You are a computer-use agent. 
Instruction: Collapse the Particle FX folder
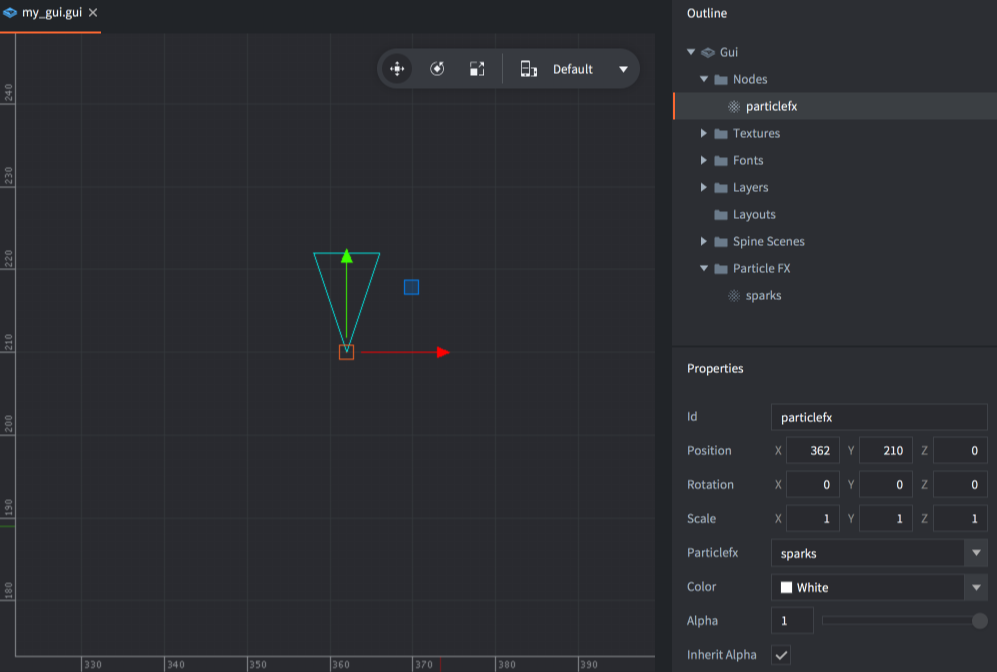[703, 268]
